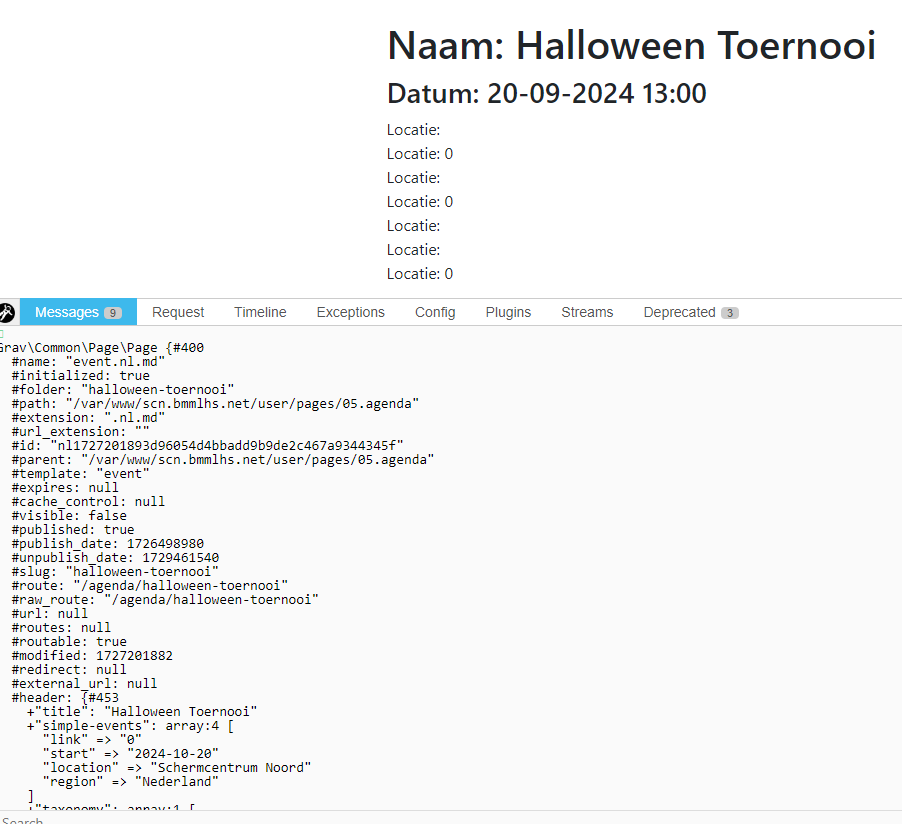Click the #raw_route line
This screenshot has height=824, width=902.
(165, 600)
